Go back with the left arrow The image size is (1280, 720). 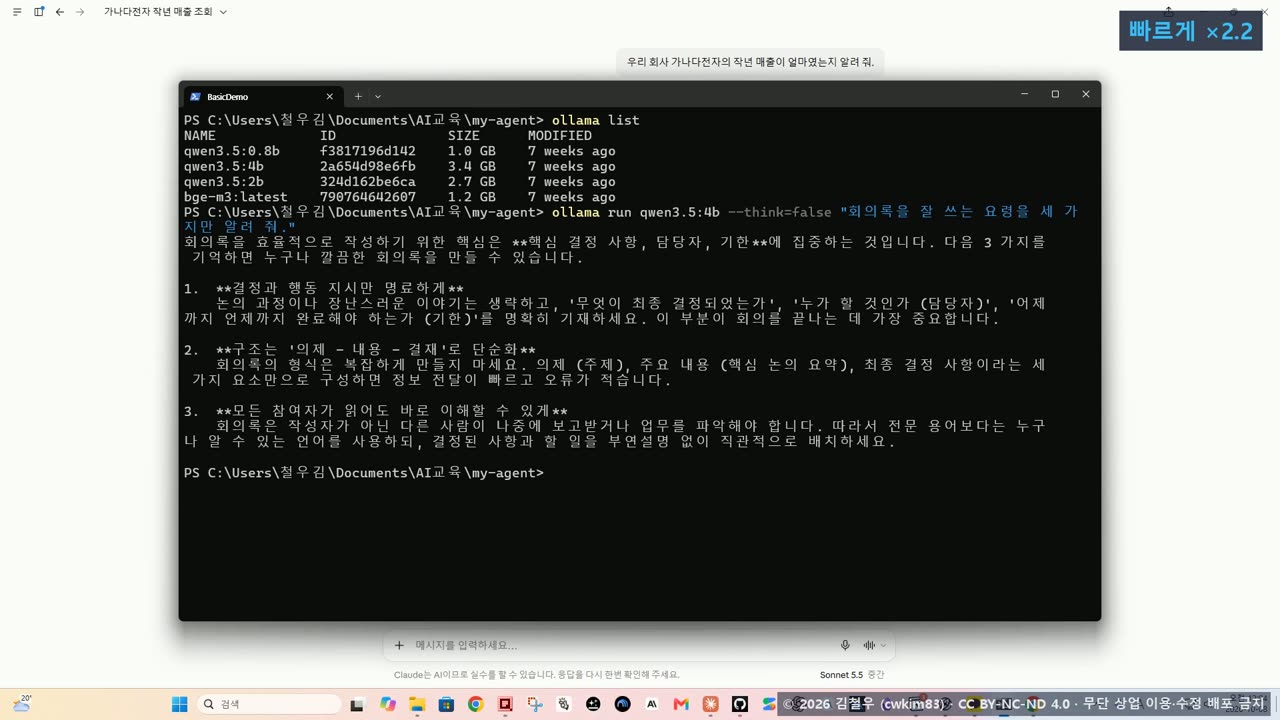click(x=60, y=12)
